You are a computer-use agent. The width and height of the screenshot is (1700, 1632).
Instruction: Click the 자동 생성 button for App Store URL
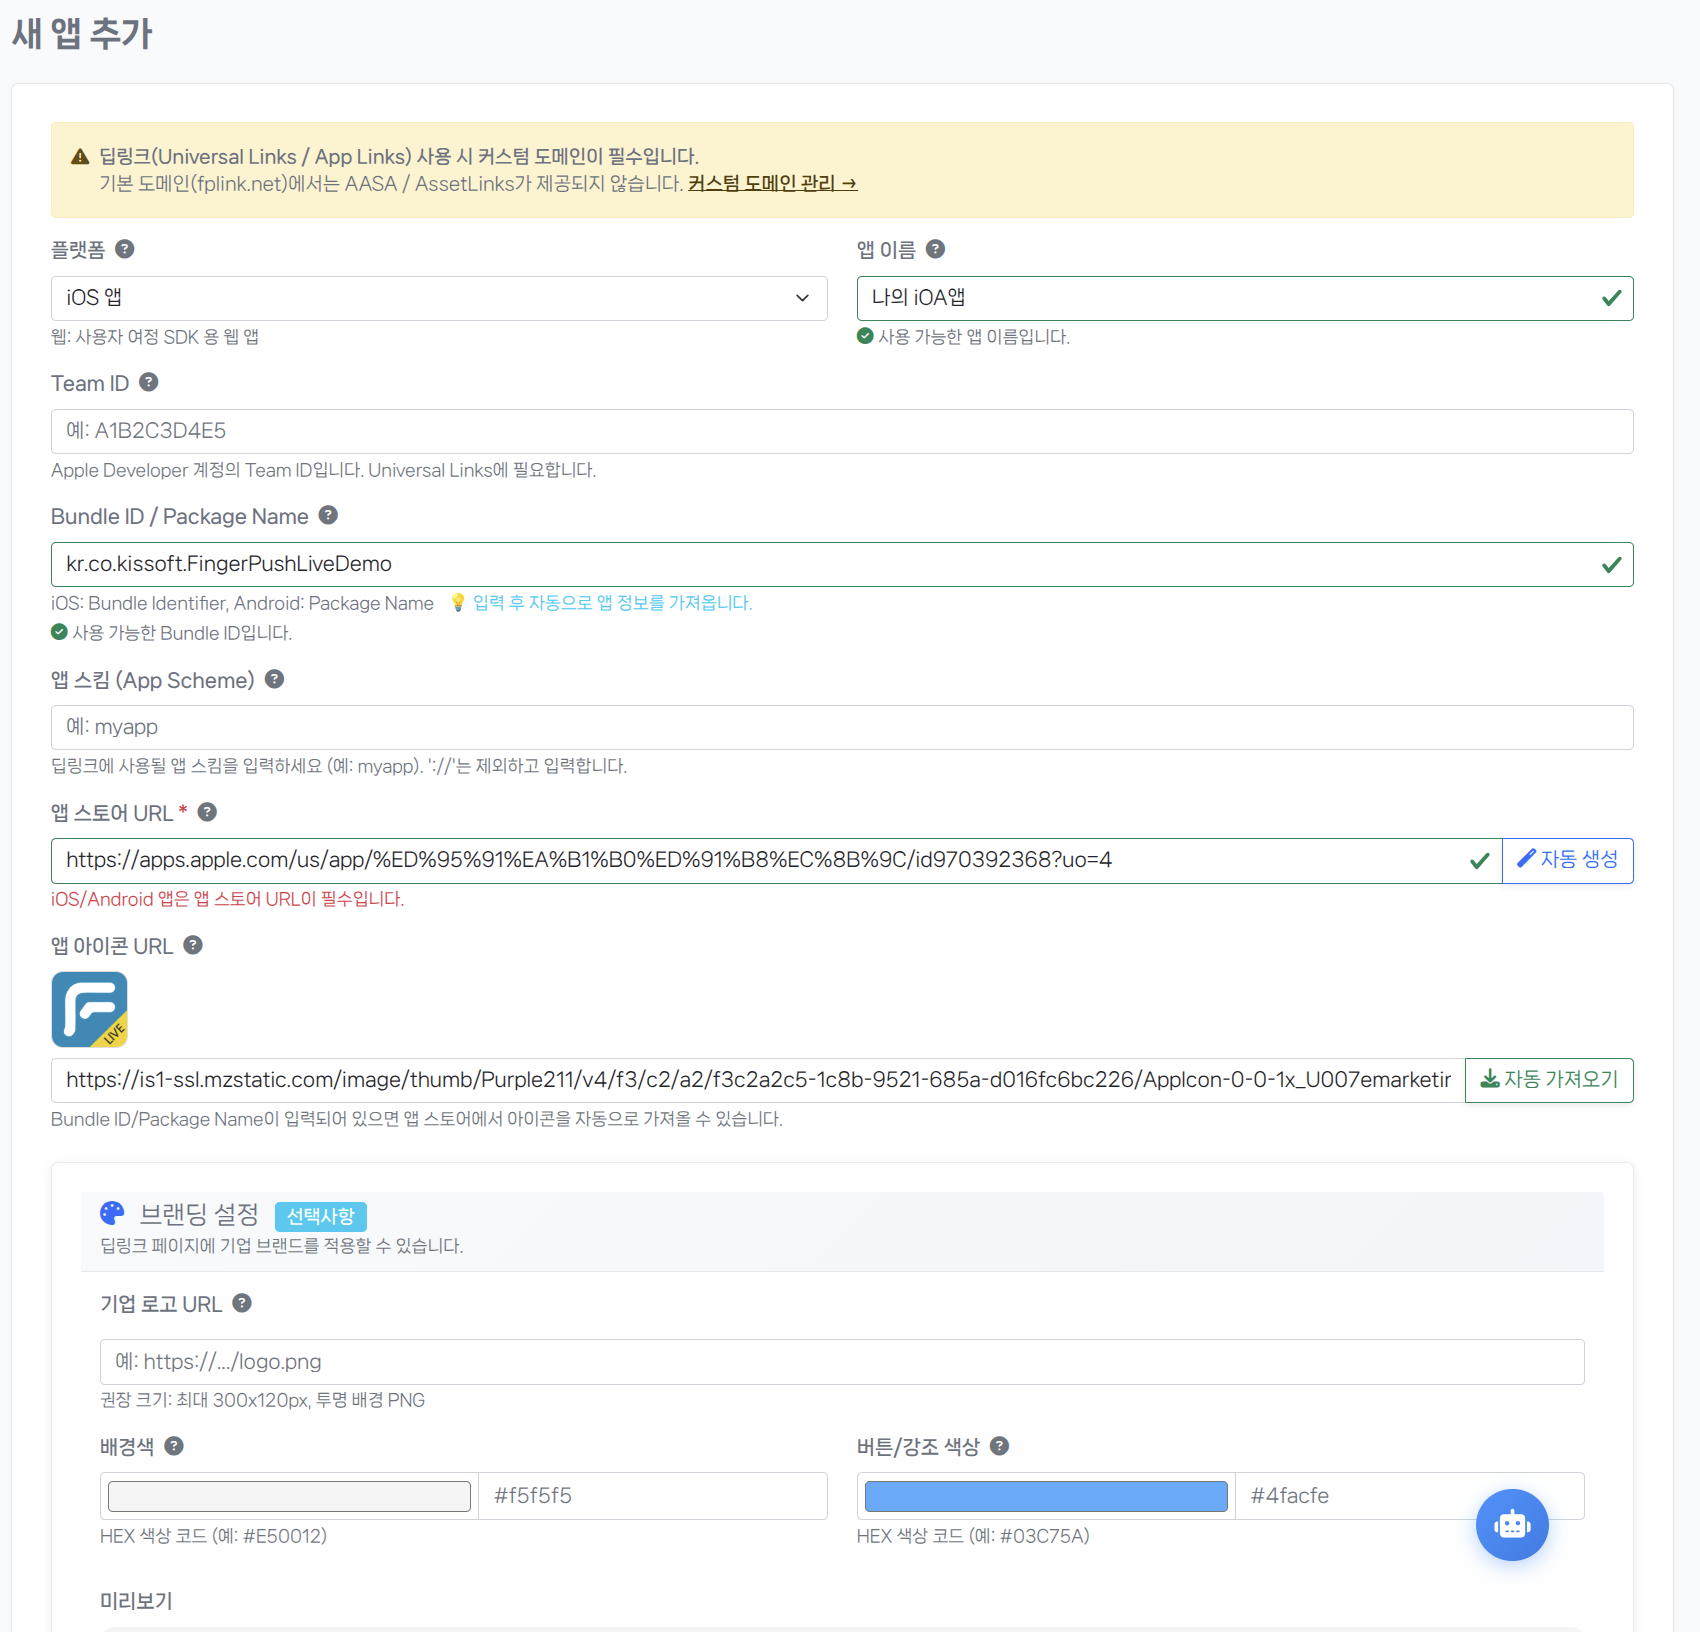pyautogui.click(x=1567, y=860)
